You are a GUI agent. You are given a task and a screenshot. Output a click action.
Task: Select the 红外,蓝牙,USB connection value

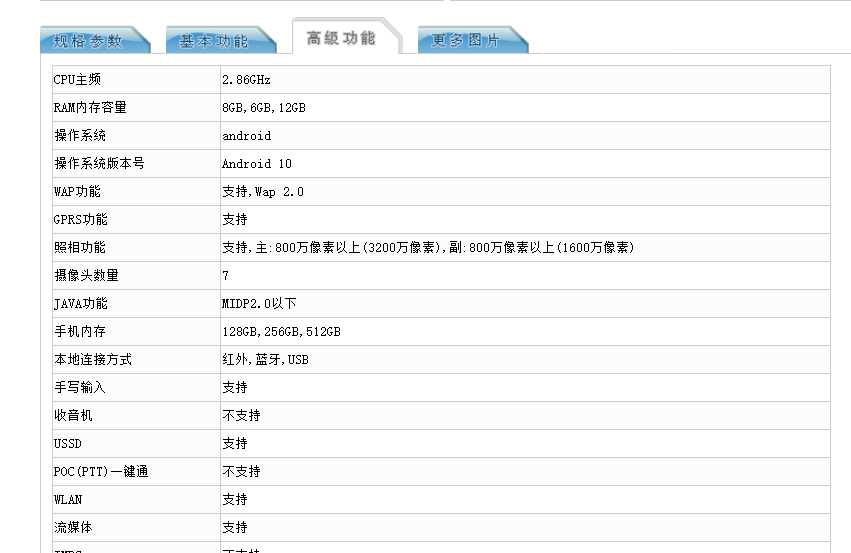coord(265,360)
